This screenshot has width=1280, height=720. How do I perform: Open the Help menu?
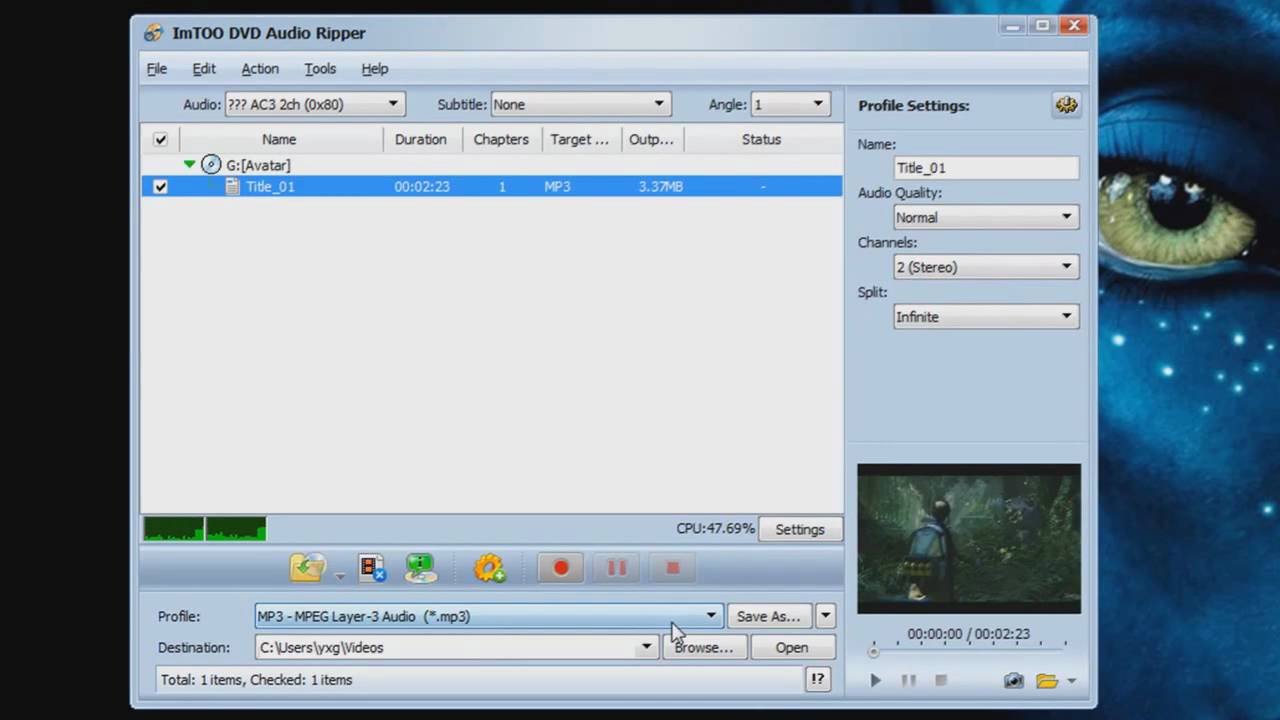(x=375, y=69)
